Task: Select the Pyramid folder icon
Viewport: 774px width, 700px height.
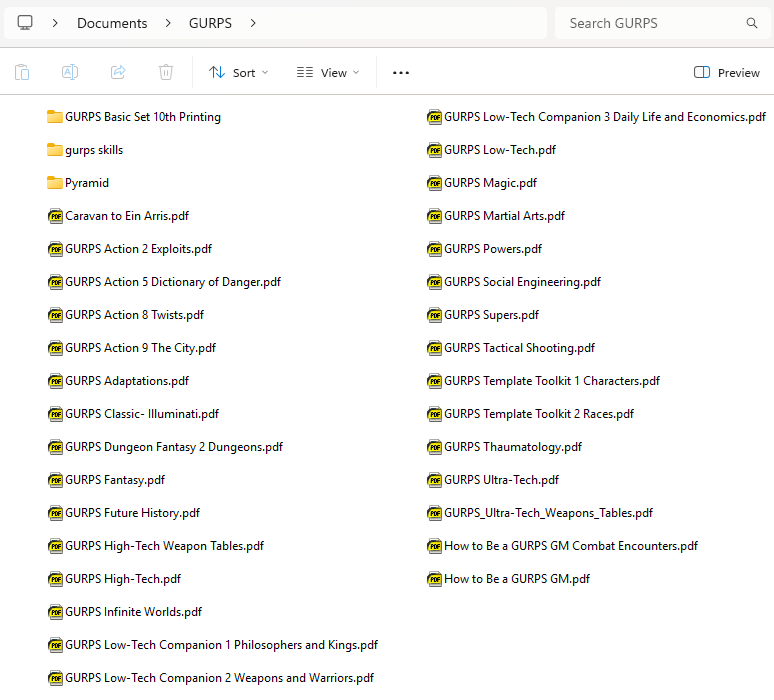Action: coord(55,183)
